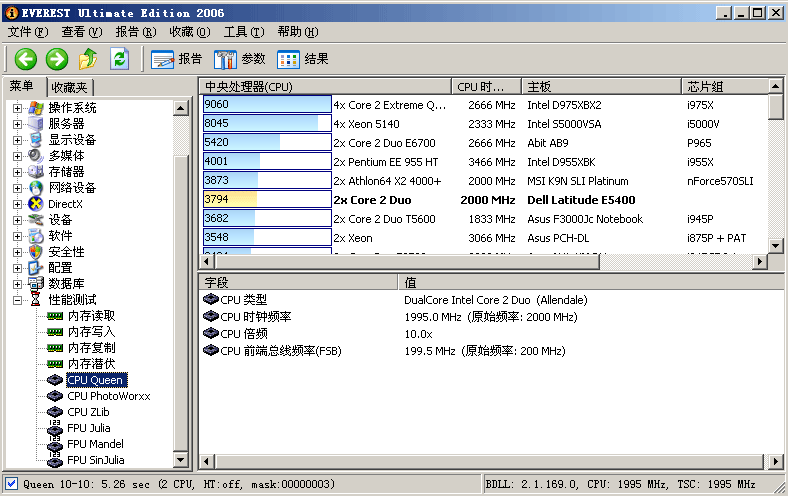Select the 性能测试 hourglass icon

tap(36, 300)
